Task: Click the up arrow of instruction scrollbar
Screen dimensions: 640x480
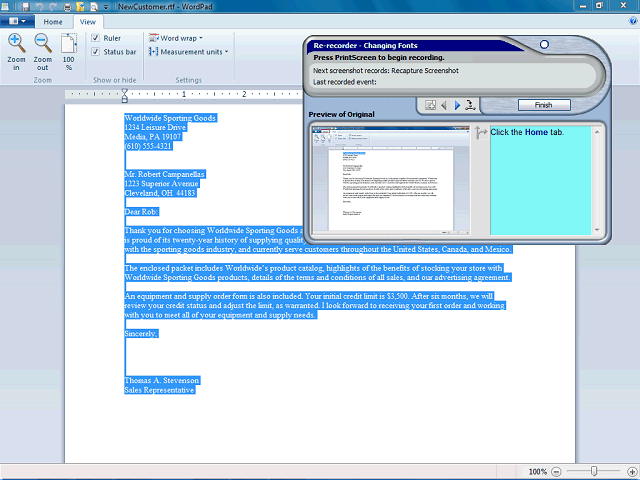Action: [x=597, y=132]
